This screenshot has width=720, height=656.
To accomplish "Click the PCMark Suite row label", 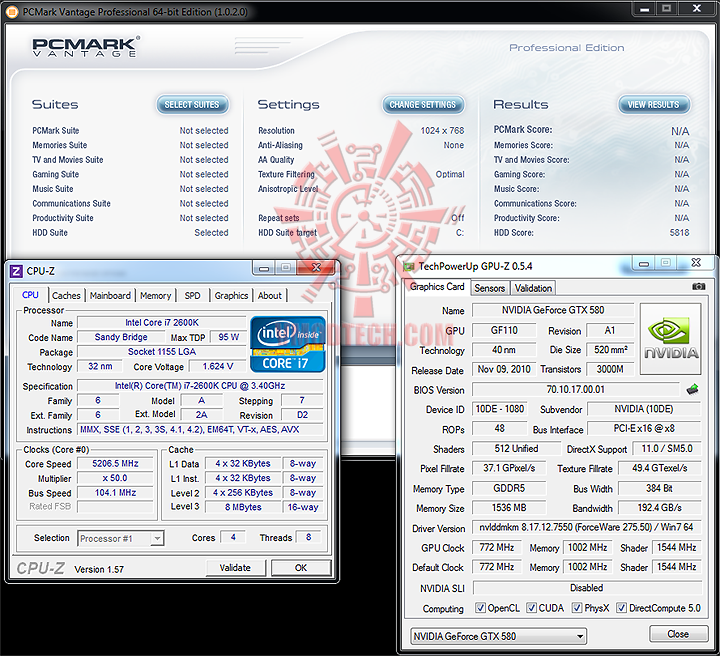I will 56,131.
